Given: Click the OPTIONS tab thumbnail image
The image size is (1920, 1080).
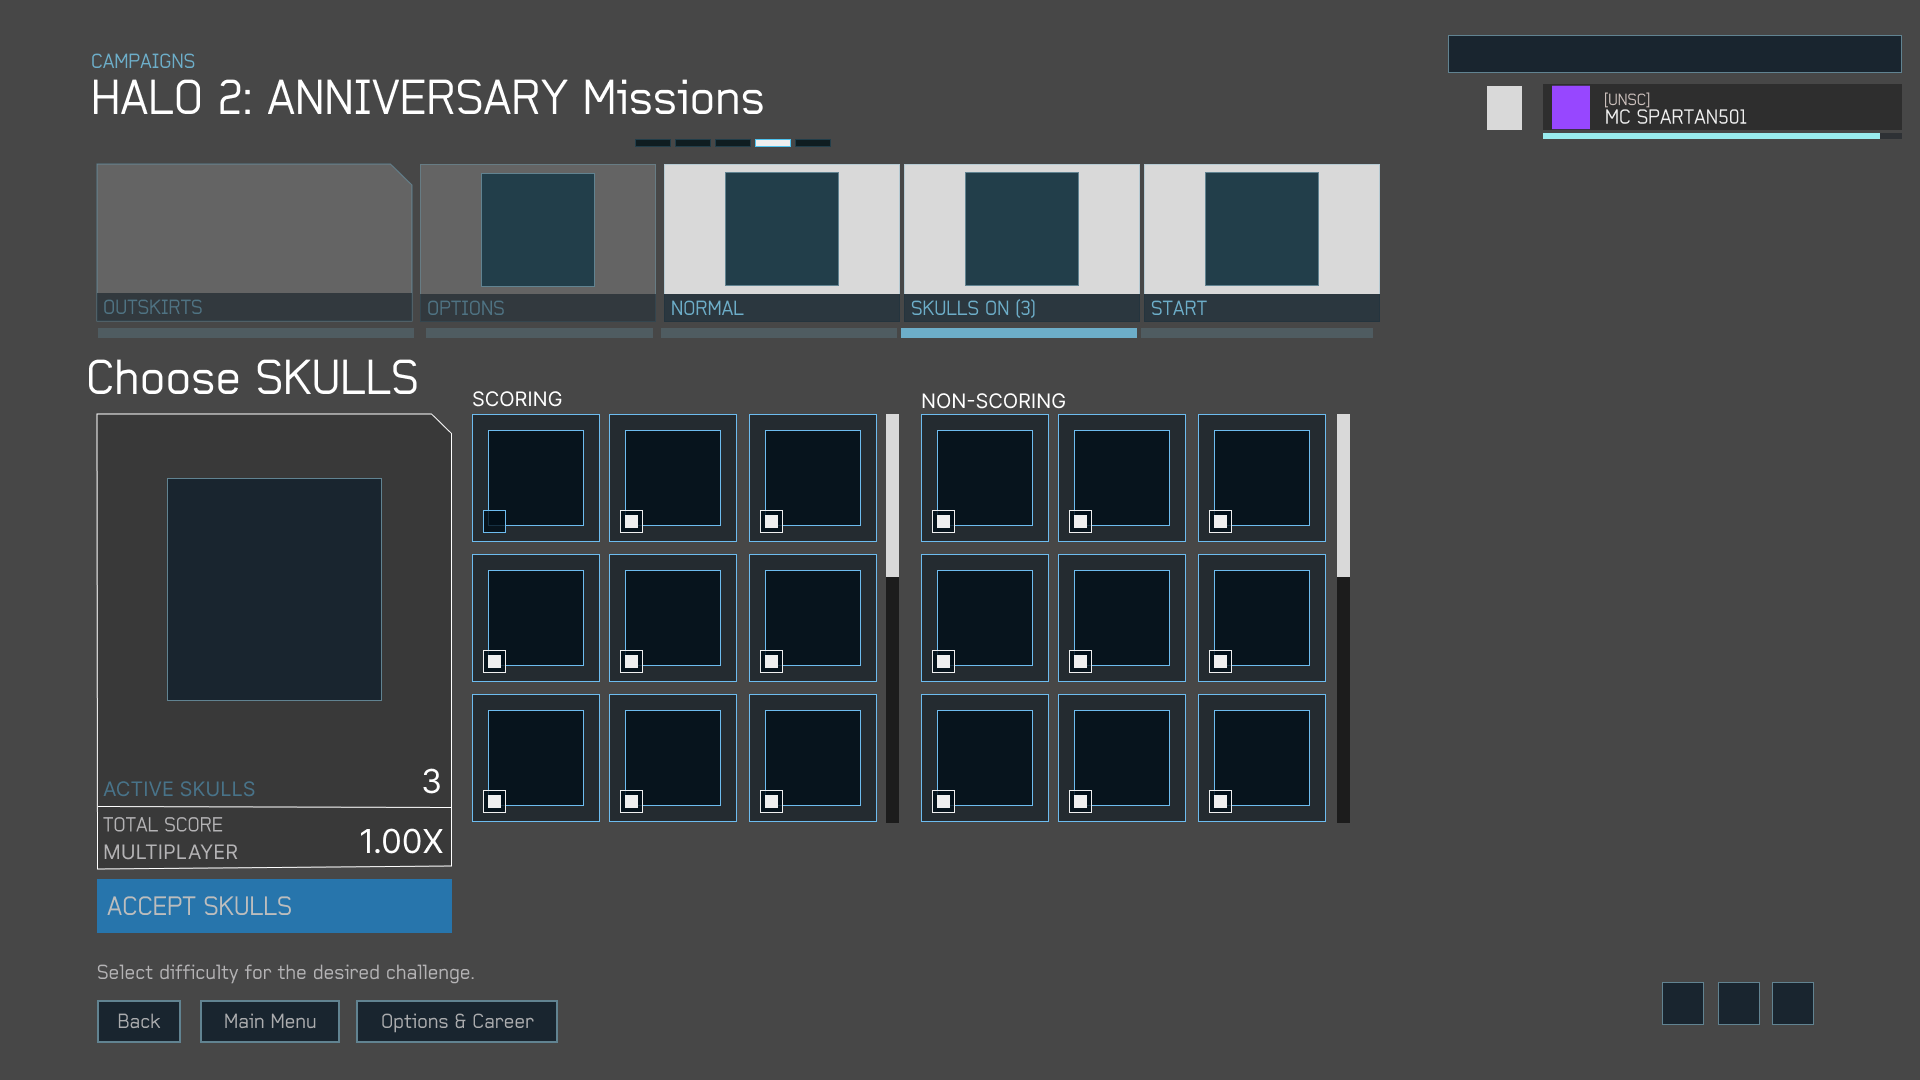Looking at the screenshot, I should coord(538,230).
